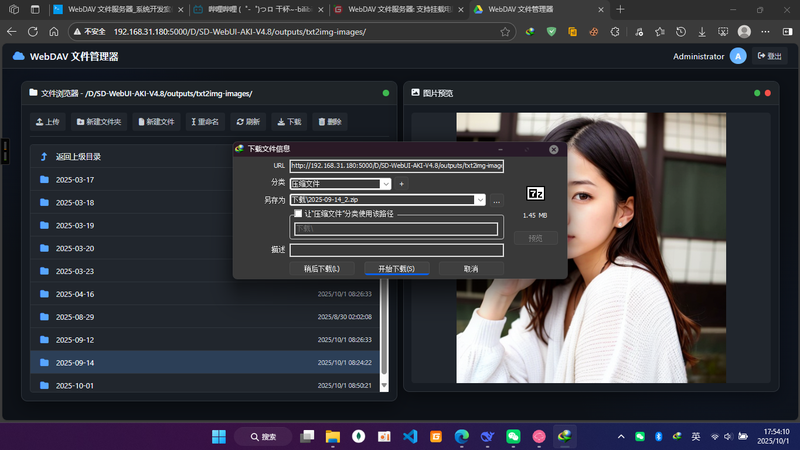Expand the 分类 category dropdown
Viewport: 800px width, 450px height.
point(385,184)
